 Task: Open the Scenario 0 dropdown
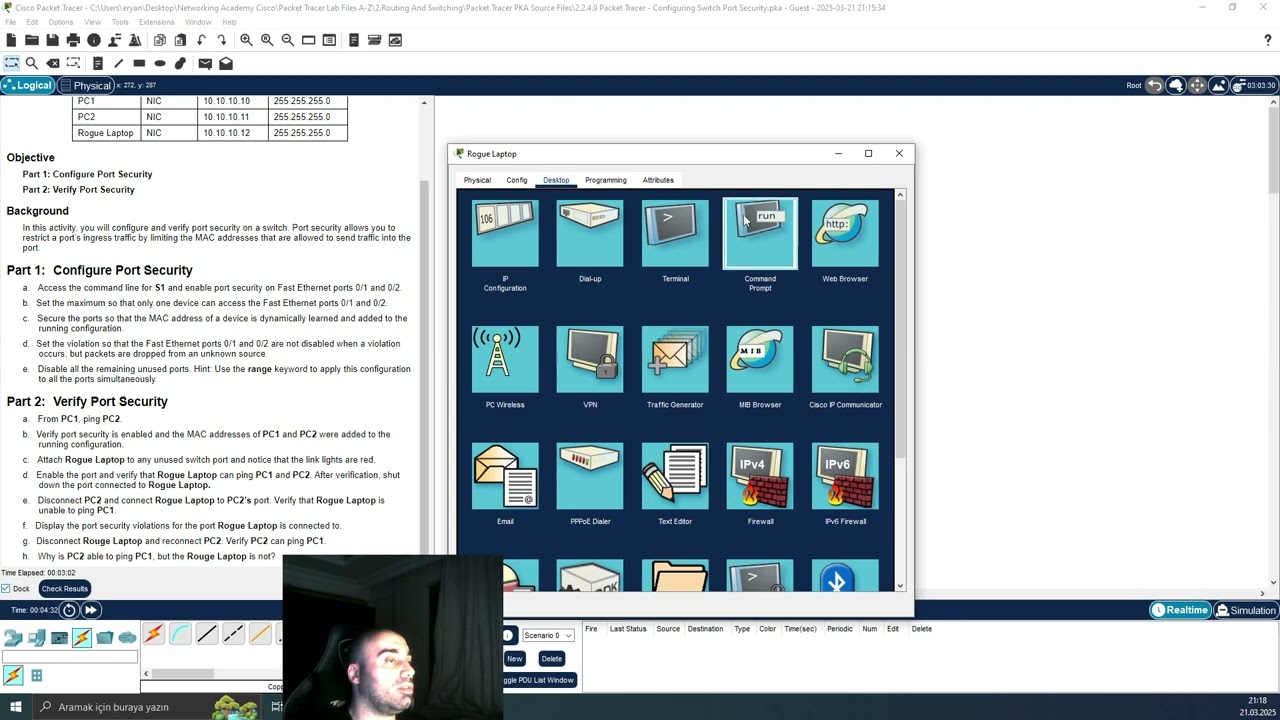point(547,635)
